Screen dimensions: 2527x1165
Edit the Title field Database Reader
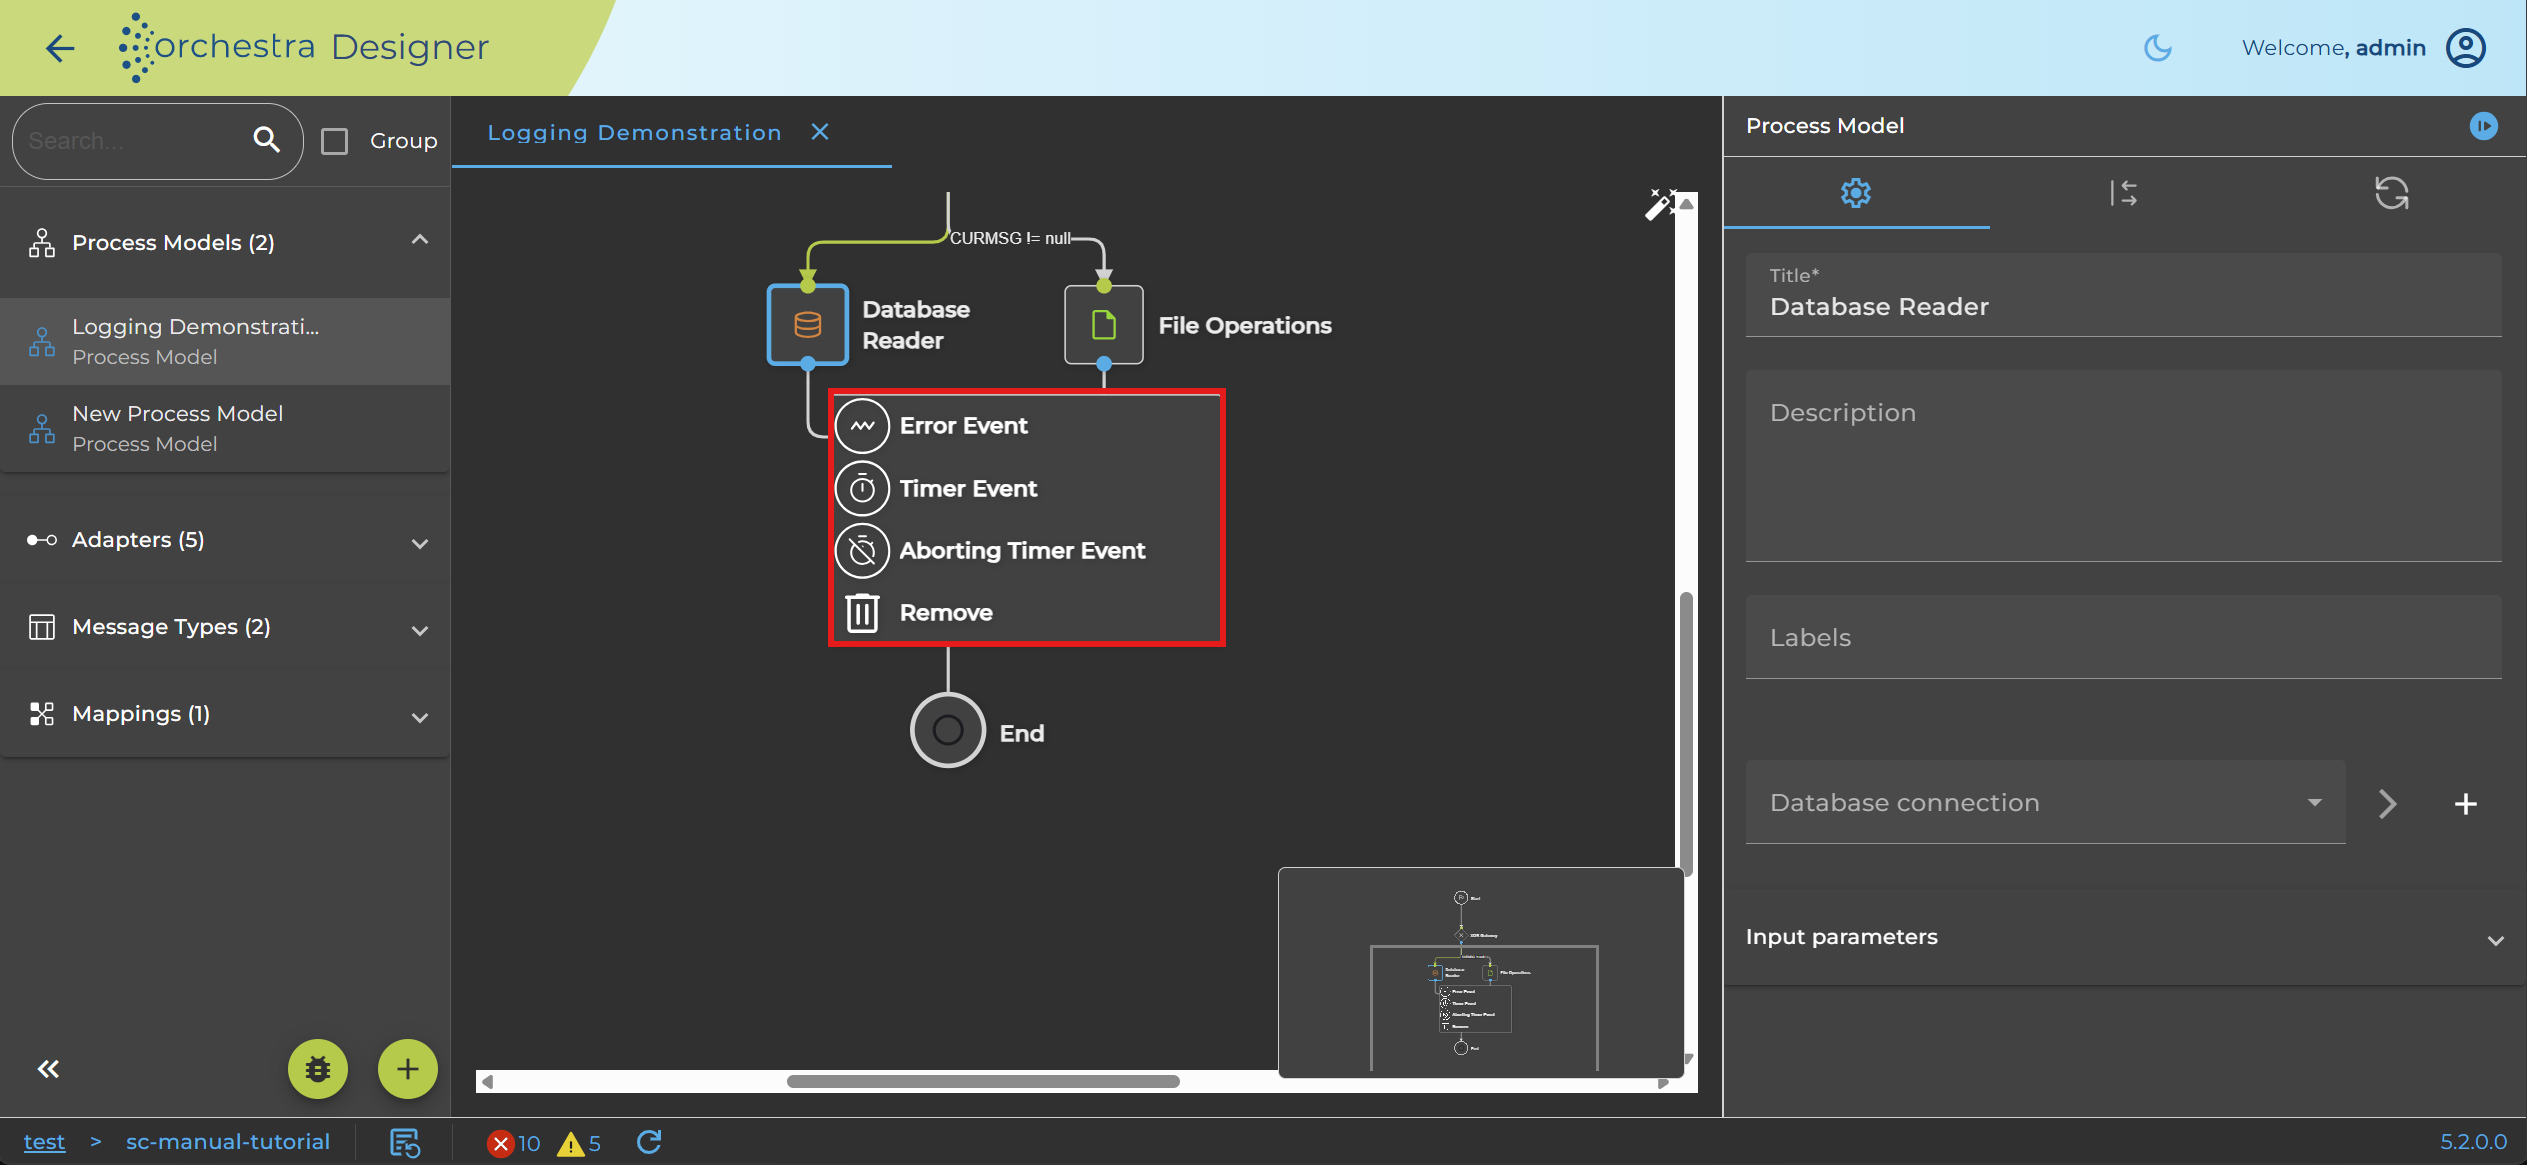tap(2123, 295)
